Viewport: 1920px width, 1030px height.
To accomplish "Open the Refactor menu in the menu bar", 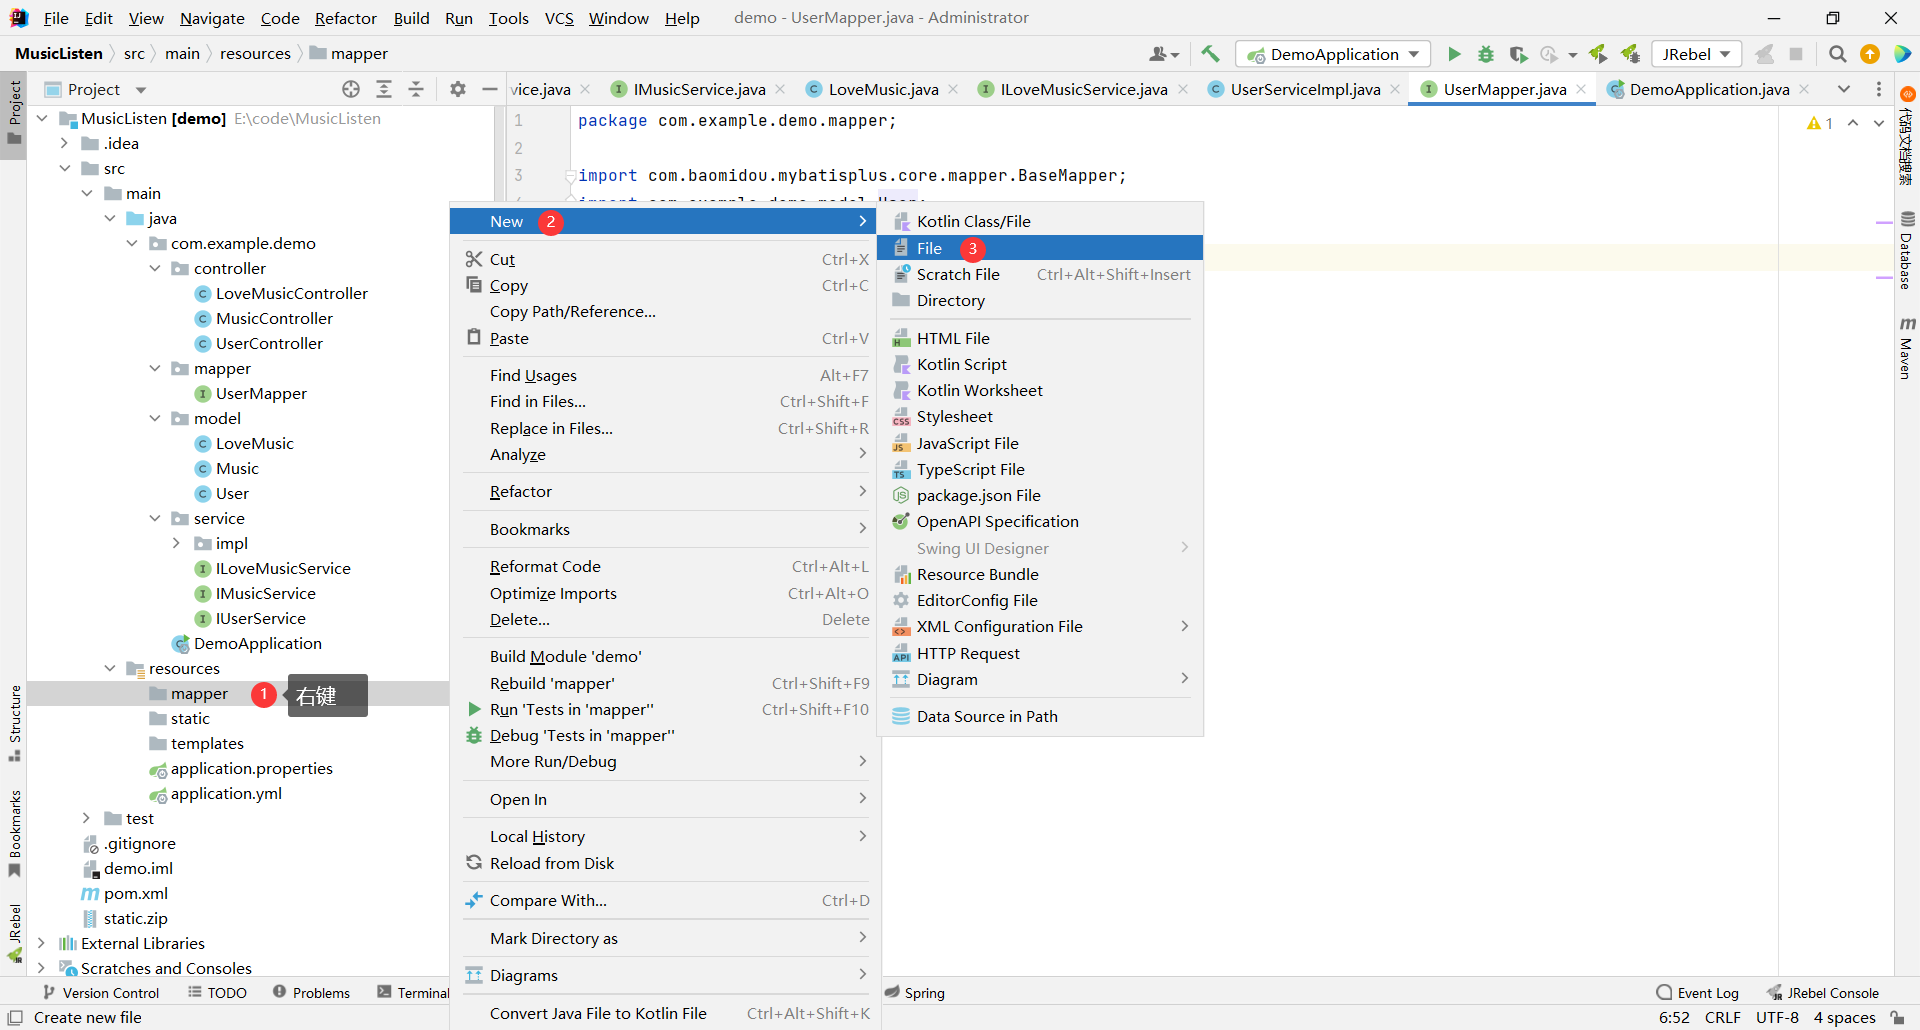I will pyautogui.click(x=345, y=18).
